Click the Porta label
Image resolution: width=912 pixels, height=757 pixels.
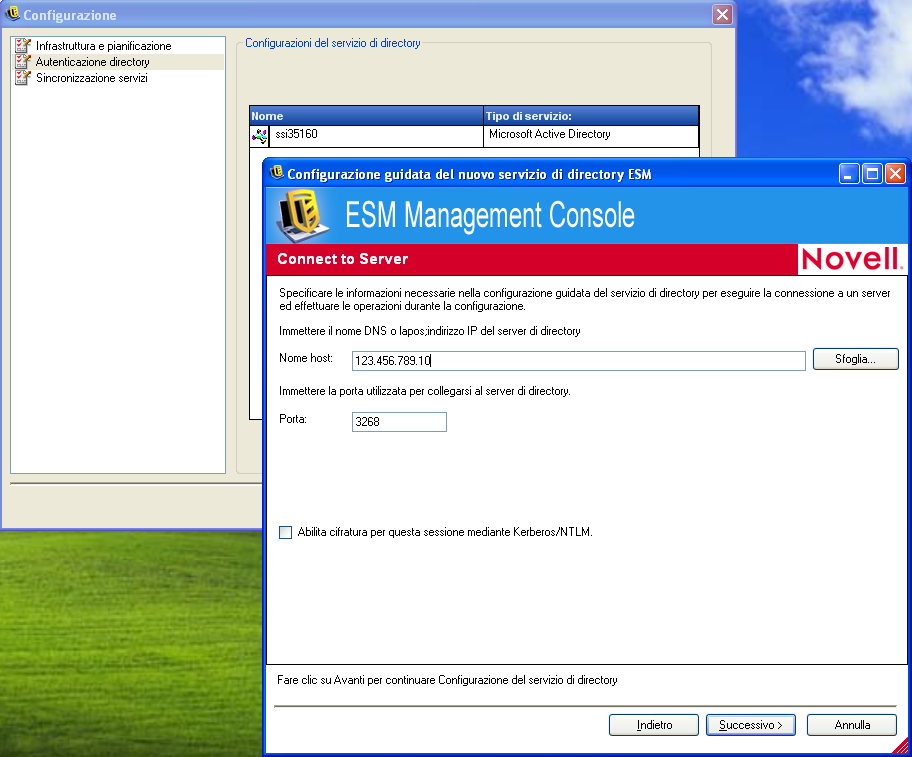293,419
